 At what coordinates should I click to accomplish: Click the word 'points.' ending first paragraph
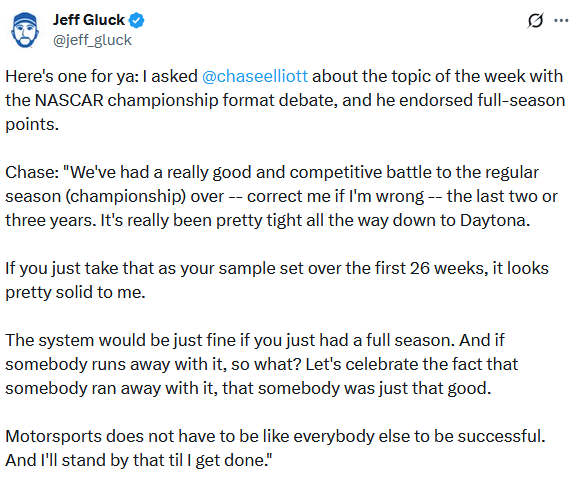coord(32,125)
